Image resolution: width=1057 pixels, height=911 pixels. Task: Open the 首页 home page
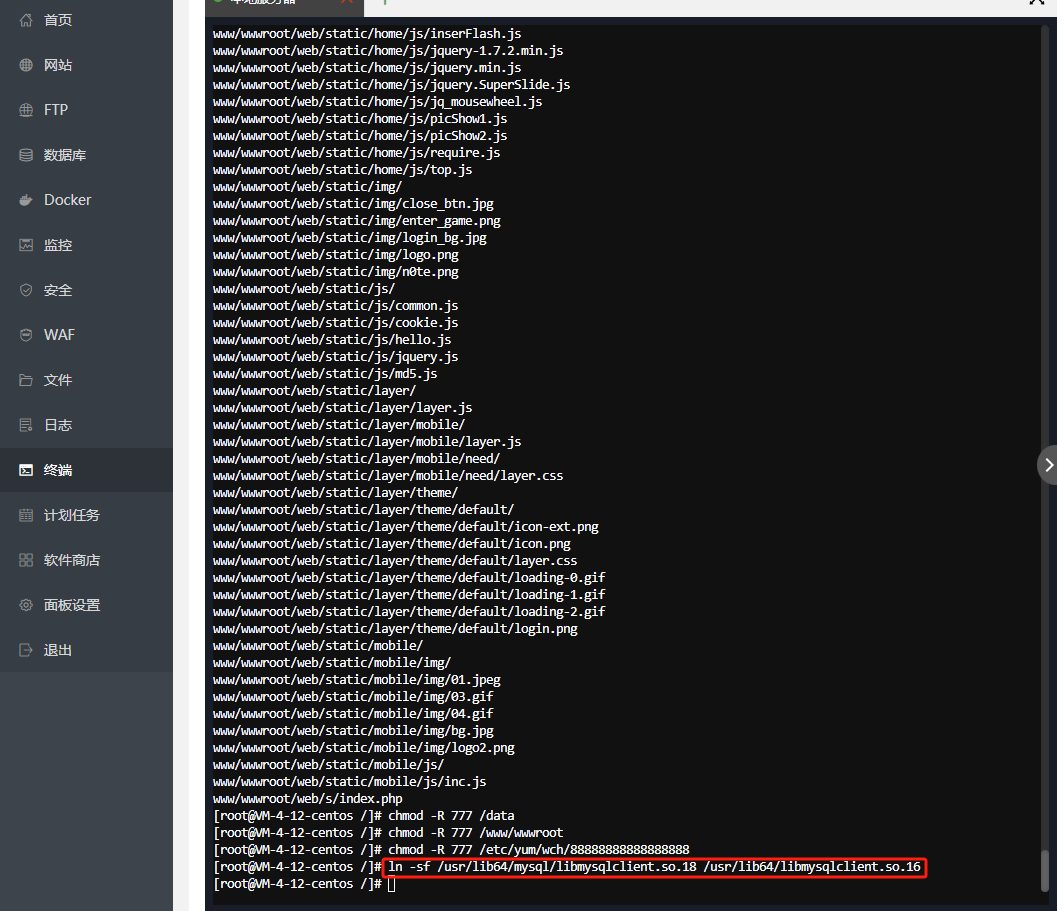click(58, 20)
